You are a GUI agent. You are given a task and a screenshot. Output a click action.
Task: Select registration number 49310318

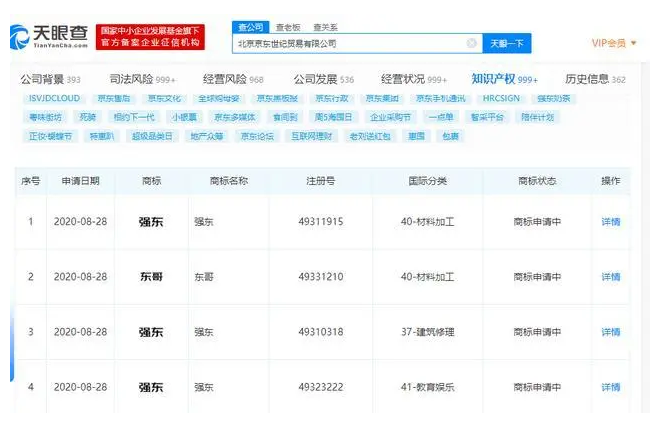coord(321,332)
